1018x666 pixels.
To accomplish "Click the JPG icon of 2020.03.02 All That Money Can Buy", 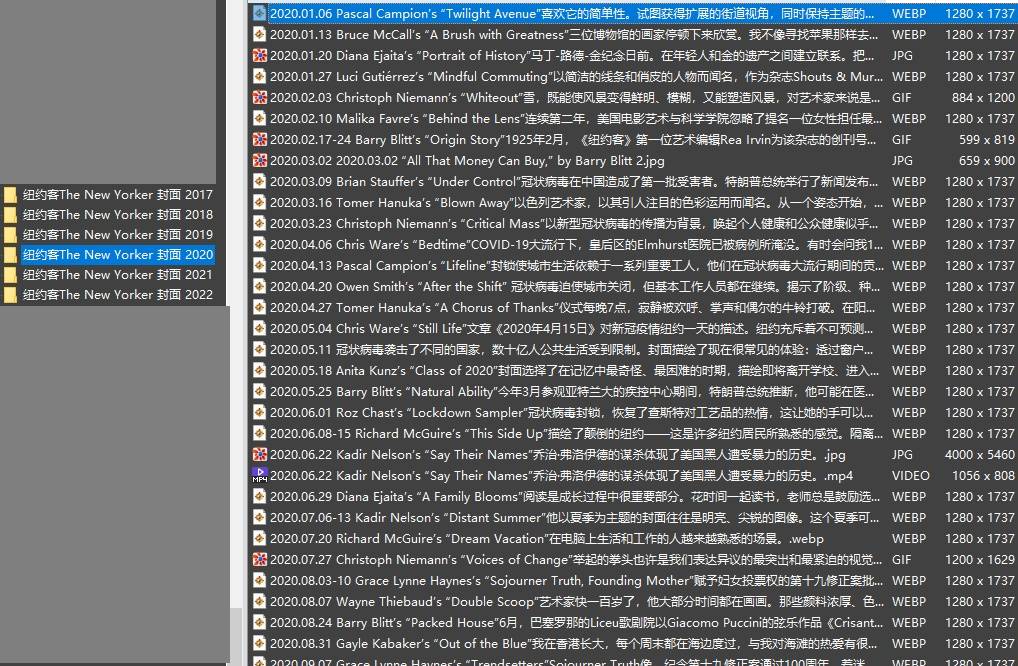I will point(259,160).
